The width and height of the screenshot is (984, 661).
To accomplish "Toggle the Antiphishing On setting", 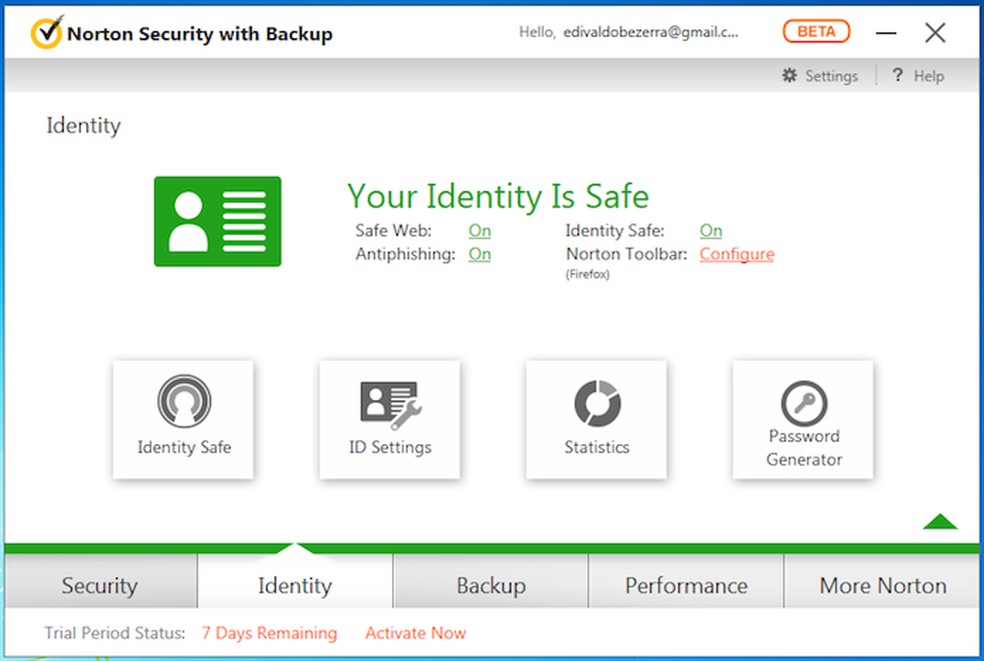I will [x=480, y=254].
